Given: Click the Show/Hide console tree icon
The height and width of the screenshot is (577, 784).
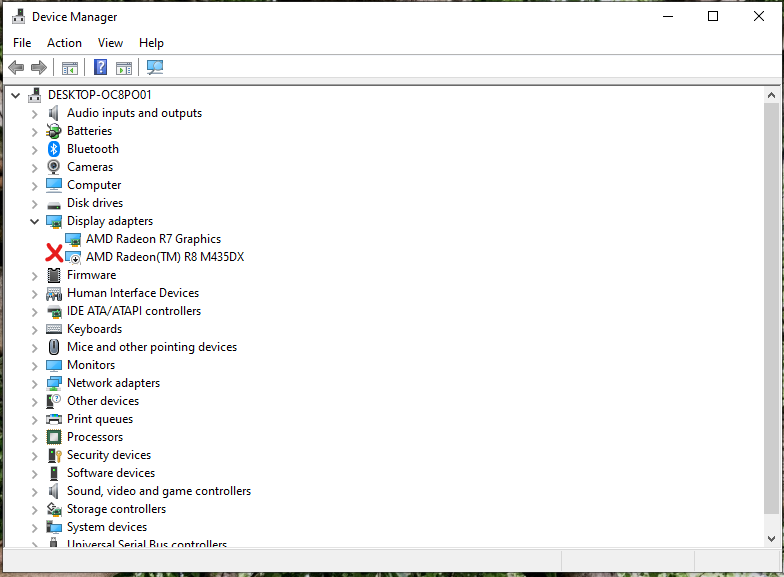Looking at the screenshot, I should [x=70, y=68].
